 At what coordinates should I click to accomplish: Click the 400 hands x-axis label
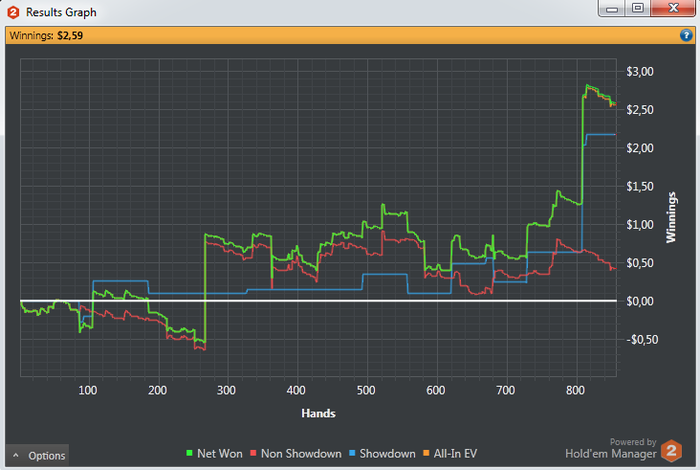click(296, 391)
